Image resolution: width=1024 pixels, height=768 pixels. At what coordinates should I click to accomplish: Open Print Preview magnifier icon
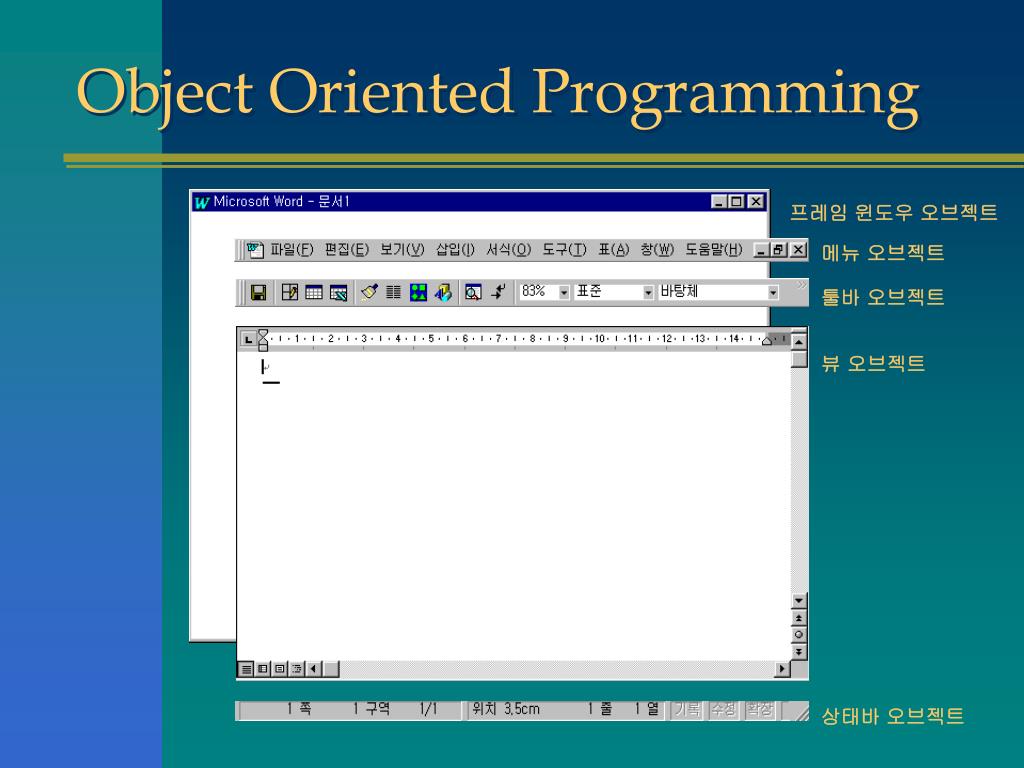pos(473,293)
